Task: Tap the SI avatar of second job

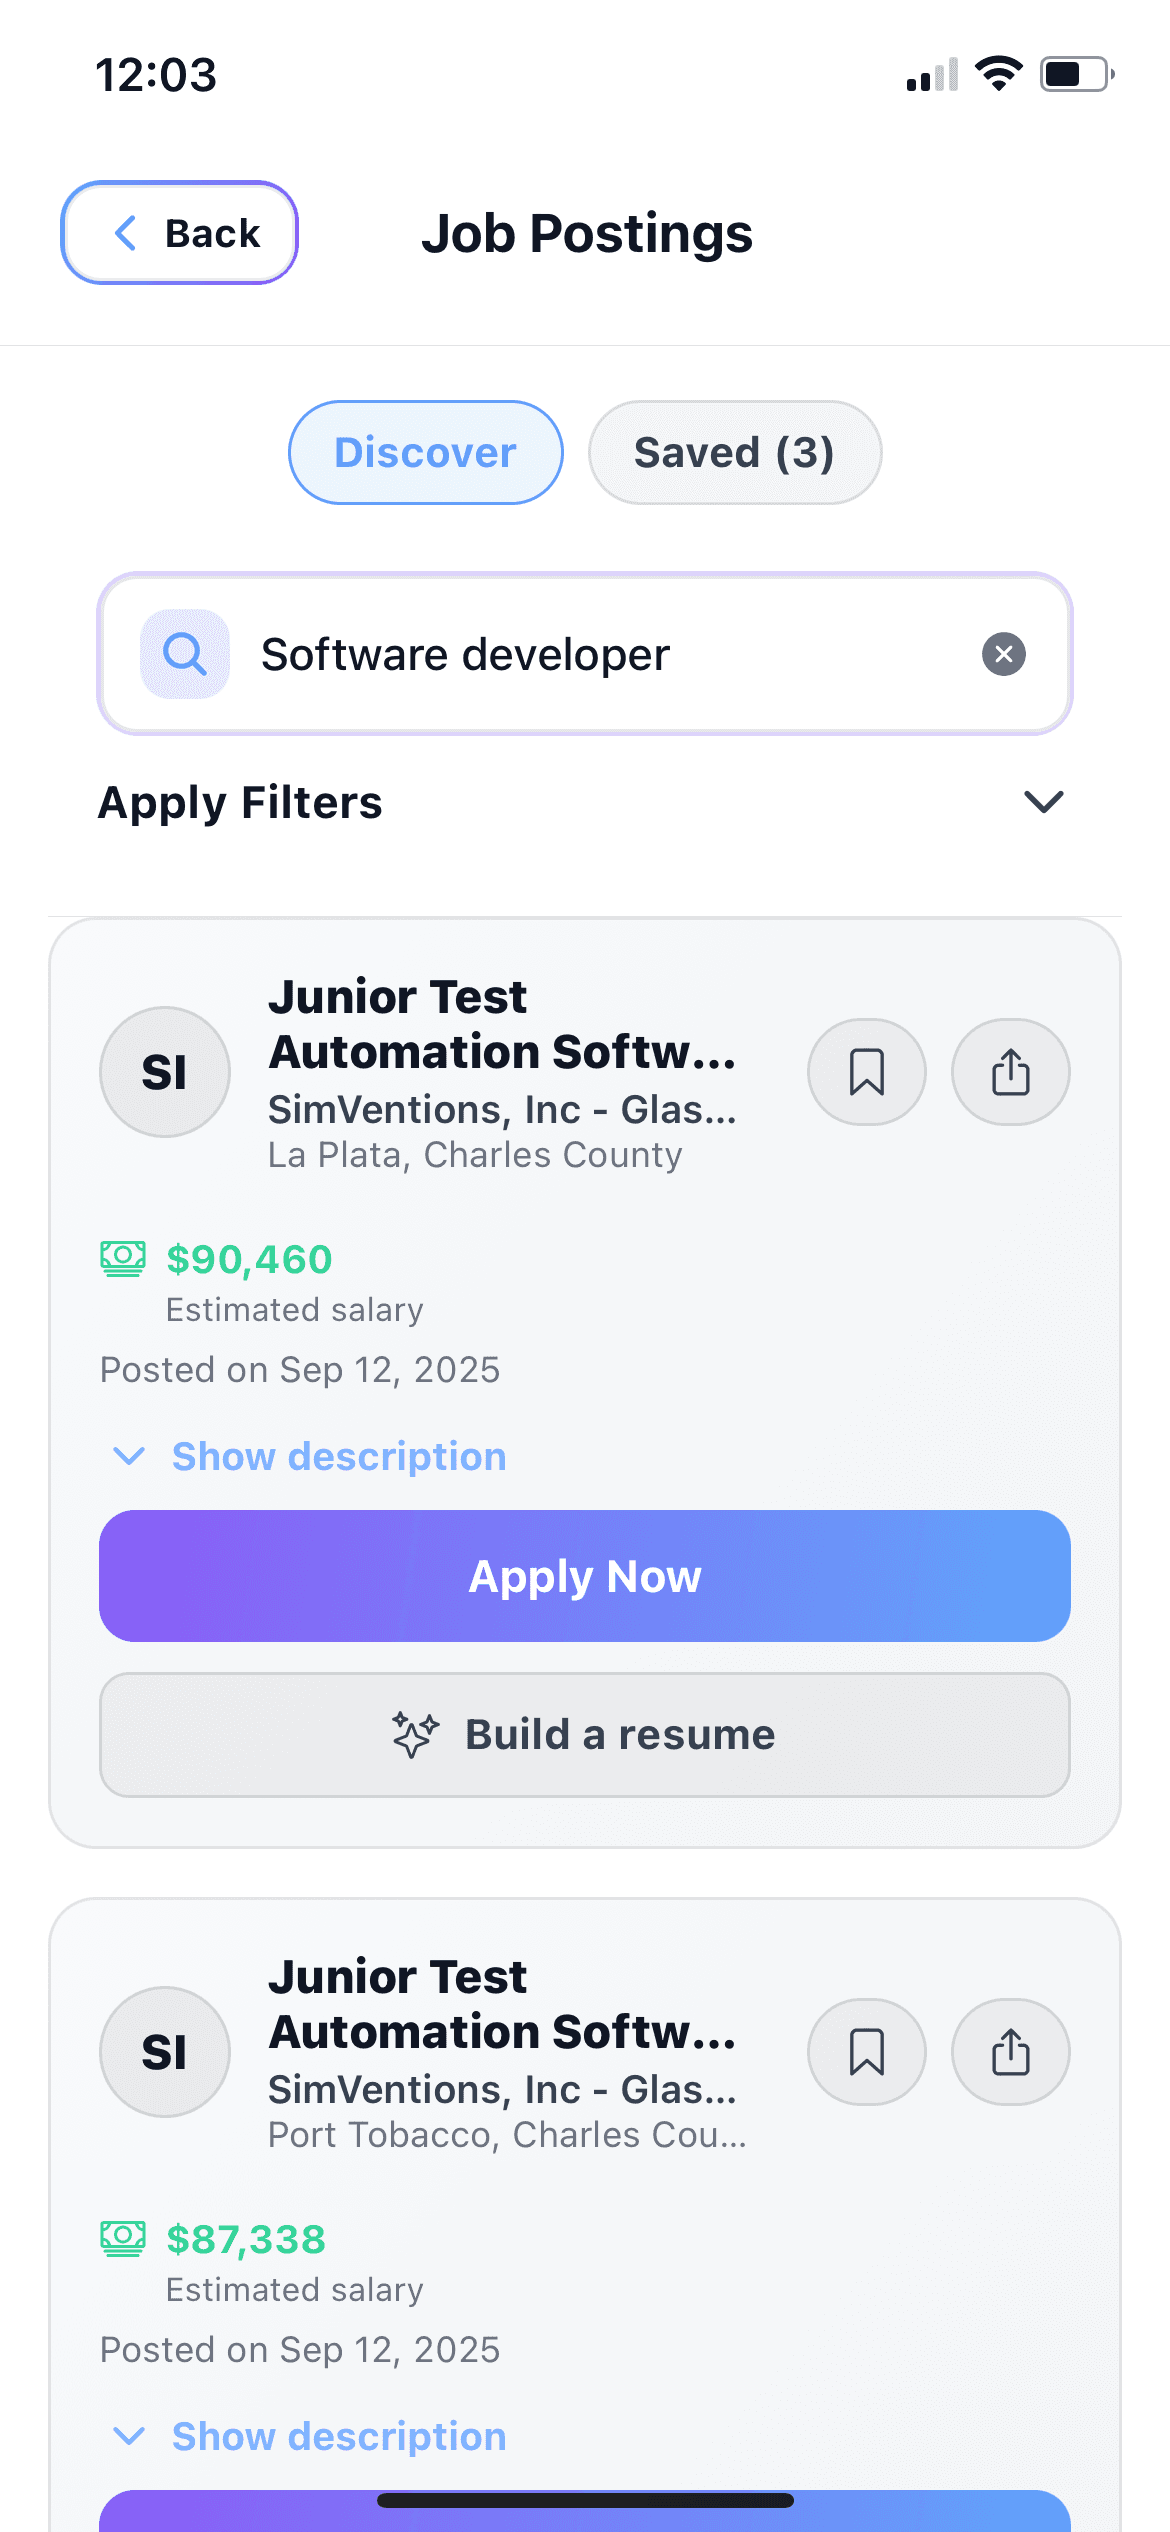Action: click(165, 2052)
